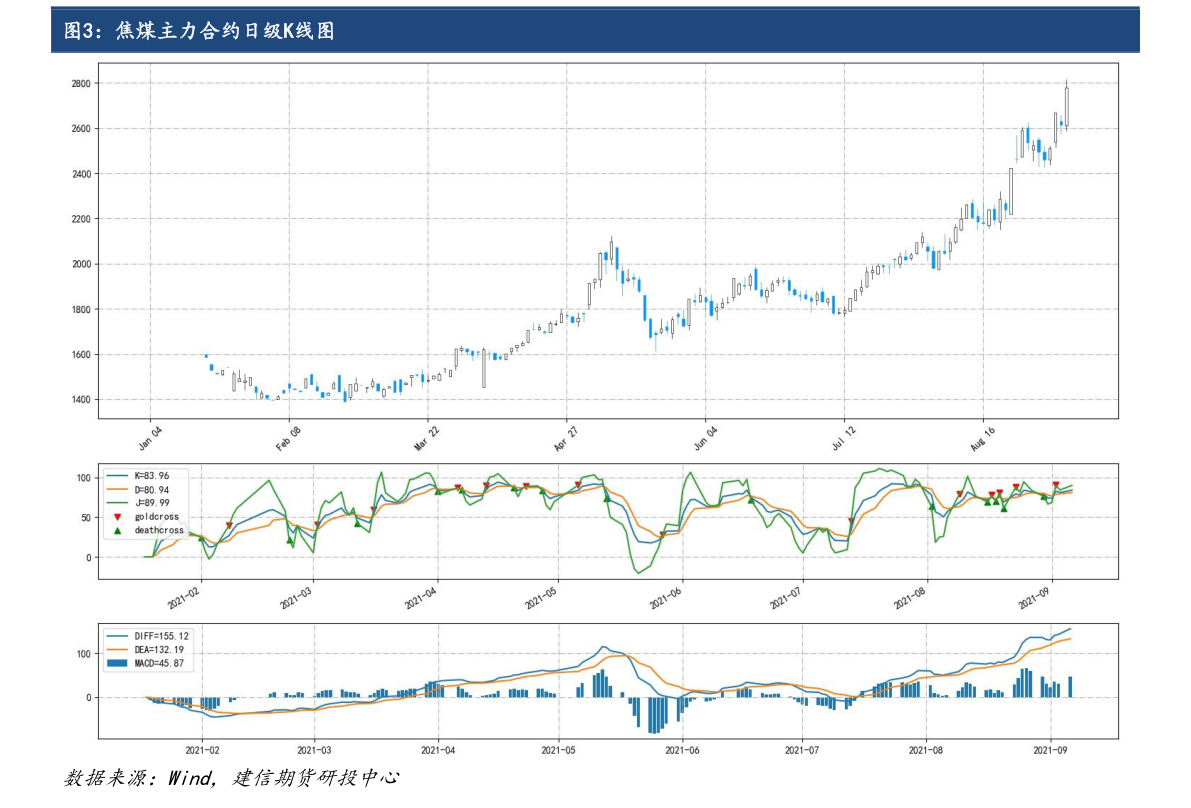Image resolution: width=1191 pixels, height=808 pixels.
Task: Click the DIFF=155.12 legend color line
Action: (x=117, y=636)
